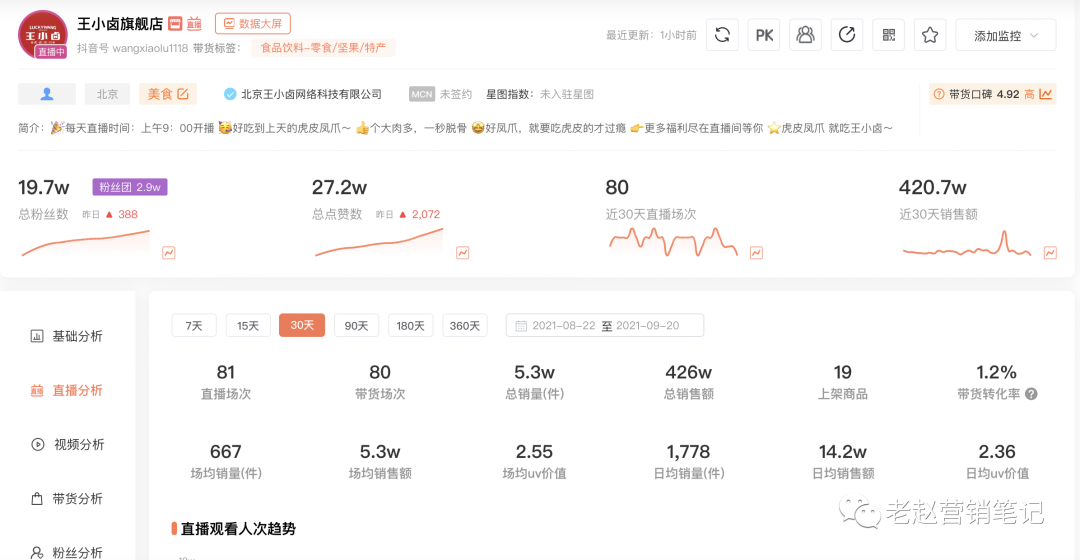Click the 直播观看人次趋势 heading

[238, 528]
